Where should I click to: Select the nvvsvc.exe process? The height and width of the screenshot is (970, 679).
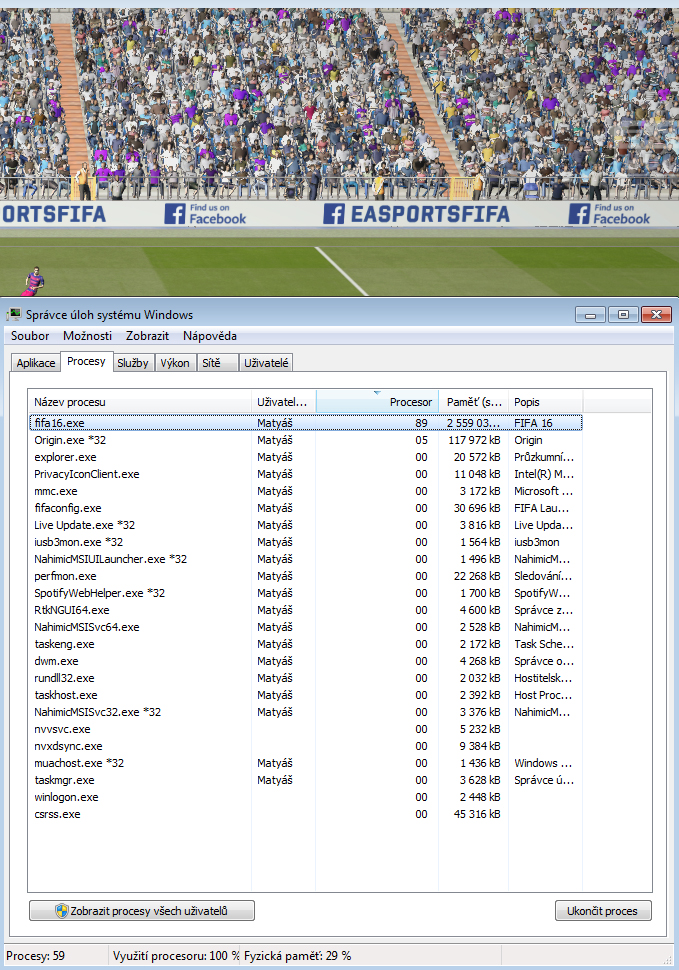pos(305,729)
